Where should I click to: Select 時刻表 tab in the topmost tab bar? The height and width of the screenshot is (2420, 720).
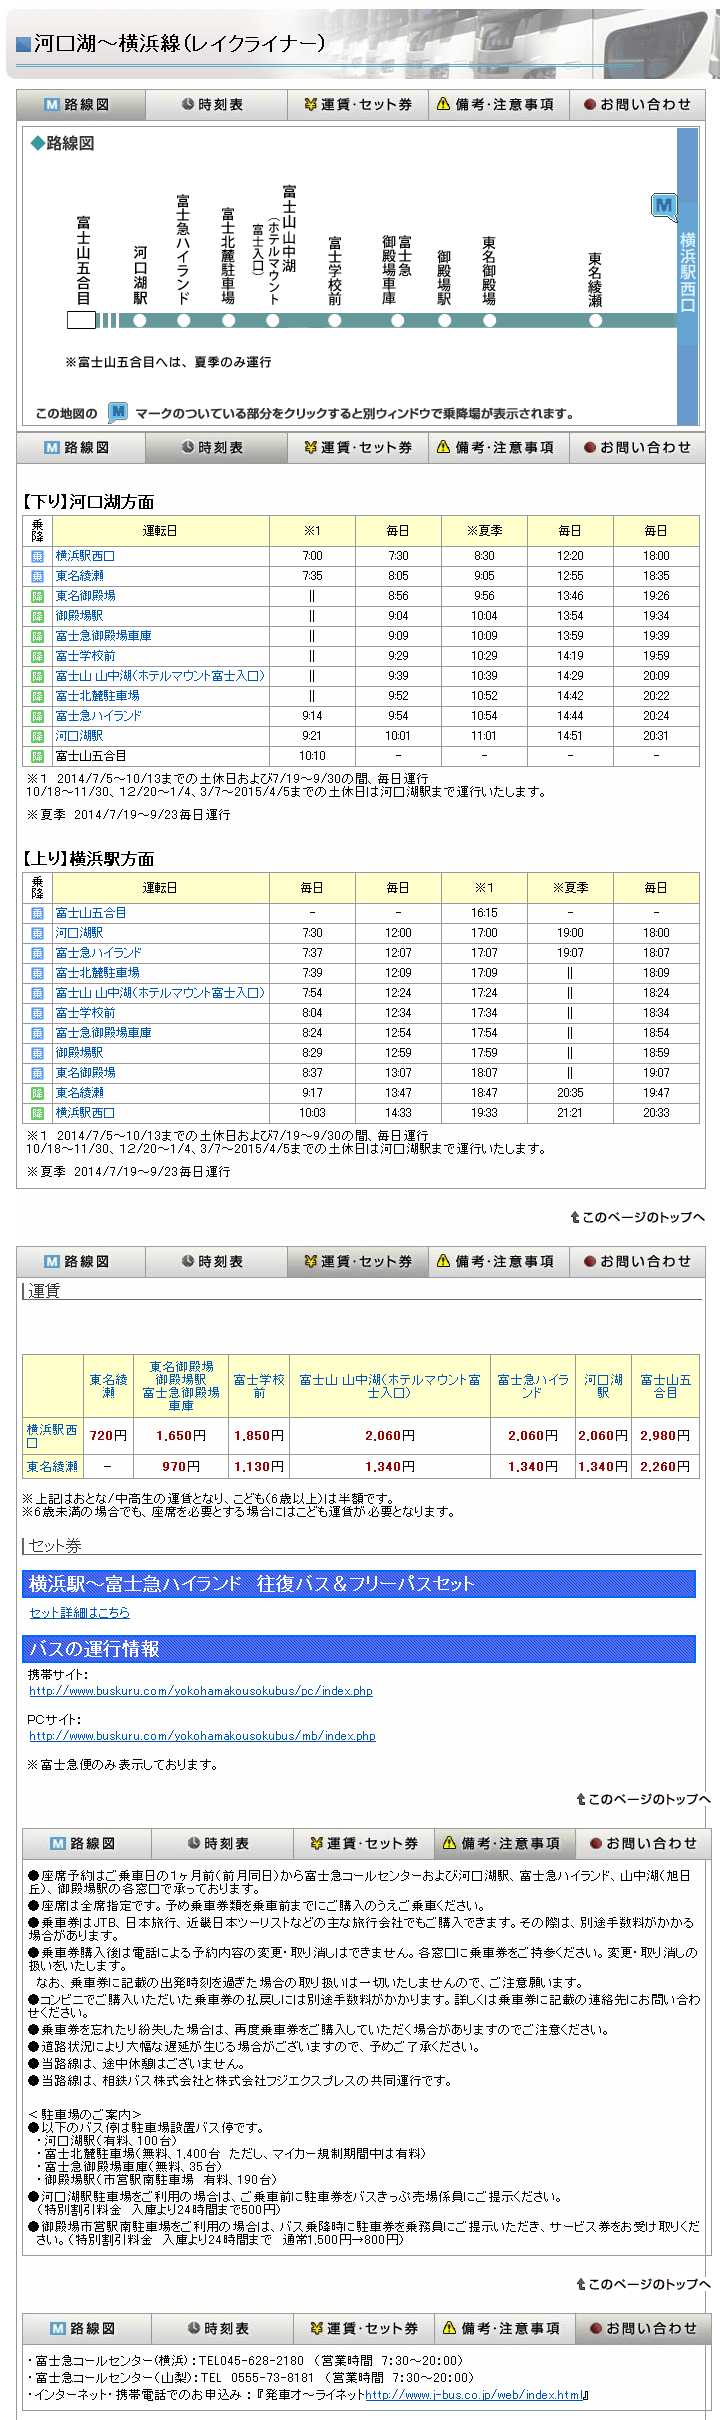pos(216,105)
